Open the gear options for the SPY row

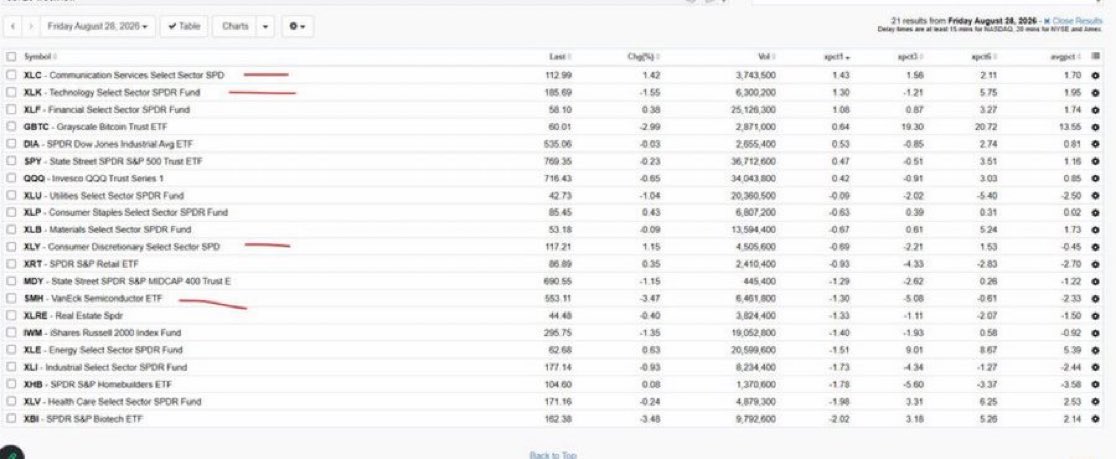point(1095,162)
